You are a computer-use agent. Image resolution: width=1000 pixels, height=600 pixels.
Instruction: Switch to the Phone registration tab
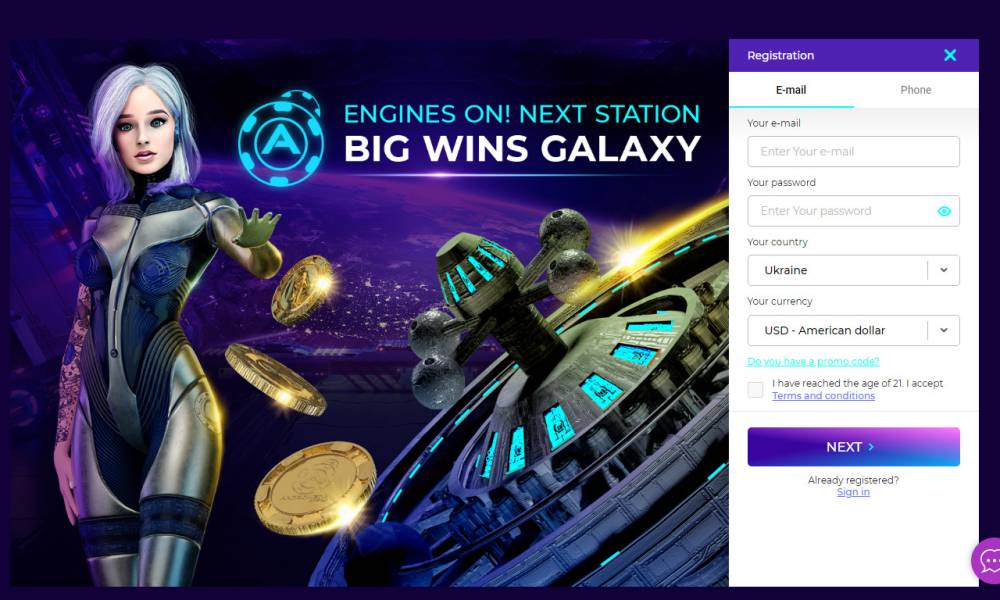[916, 90]
